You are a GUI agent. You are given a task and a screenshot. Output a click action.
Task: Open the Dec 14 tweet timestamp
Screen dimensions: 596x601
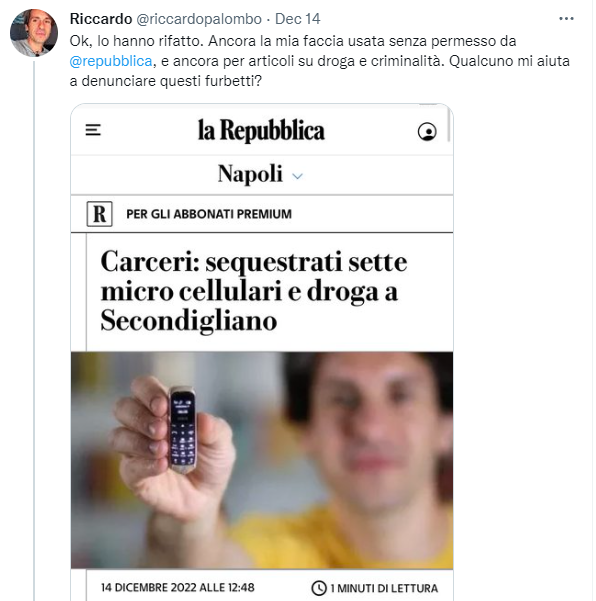pos(297,19)
